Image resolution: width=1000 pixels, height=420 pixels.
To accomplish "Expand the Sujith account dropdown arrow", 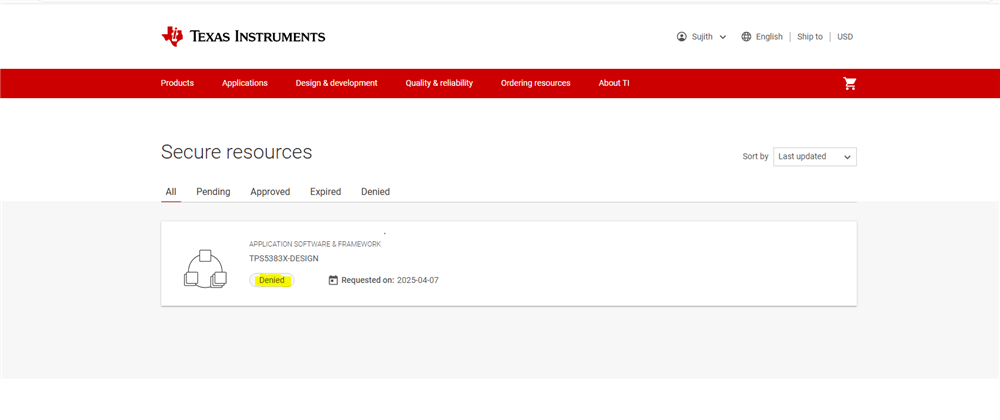I will (723, 37).
